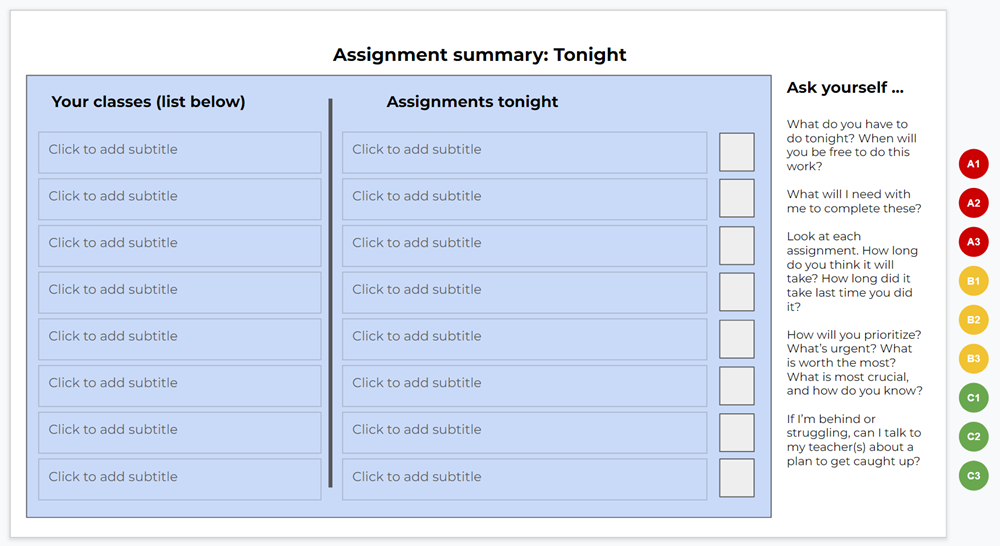Select the yellow B2 circle
Viewport: 1000px width, 546px height.
click(x=973, y=320)
